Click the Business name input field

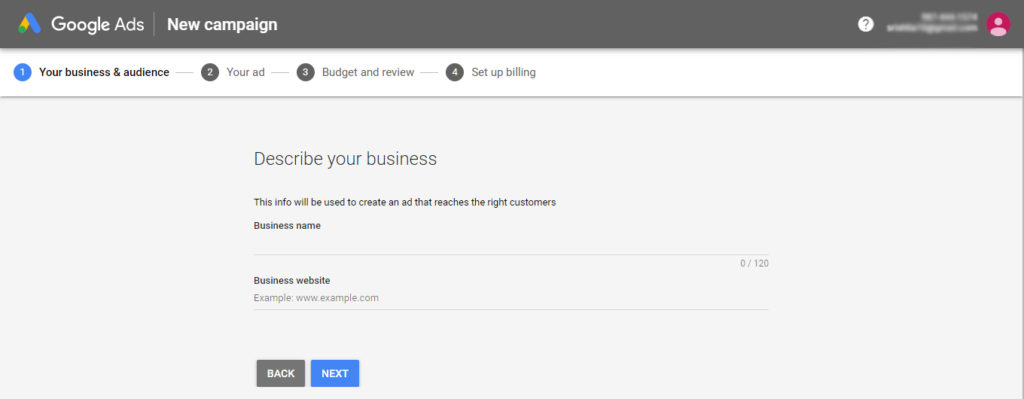(511, 244)
